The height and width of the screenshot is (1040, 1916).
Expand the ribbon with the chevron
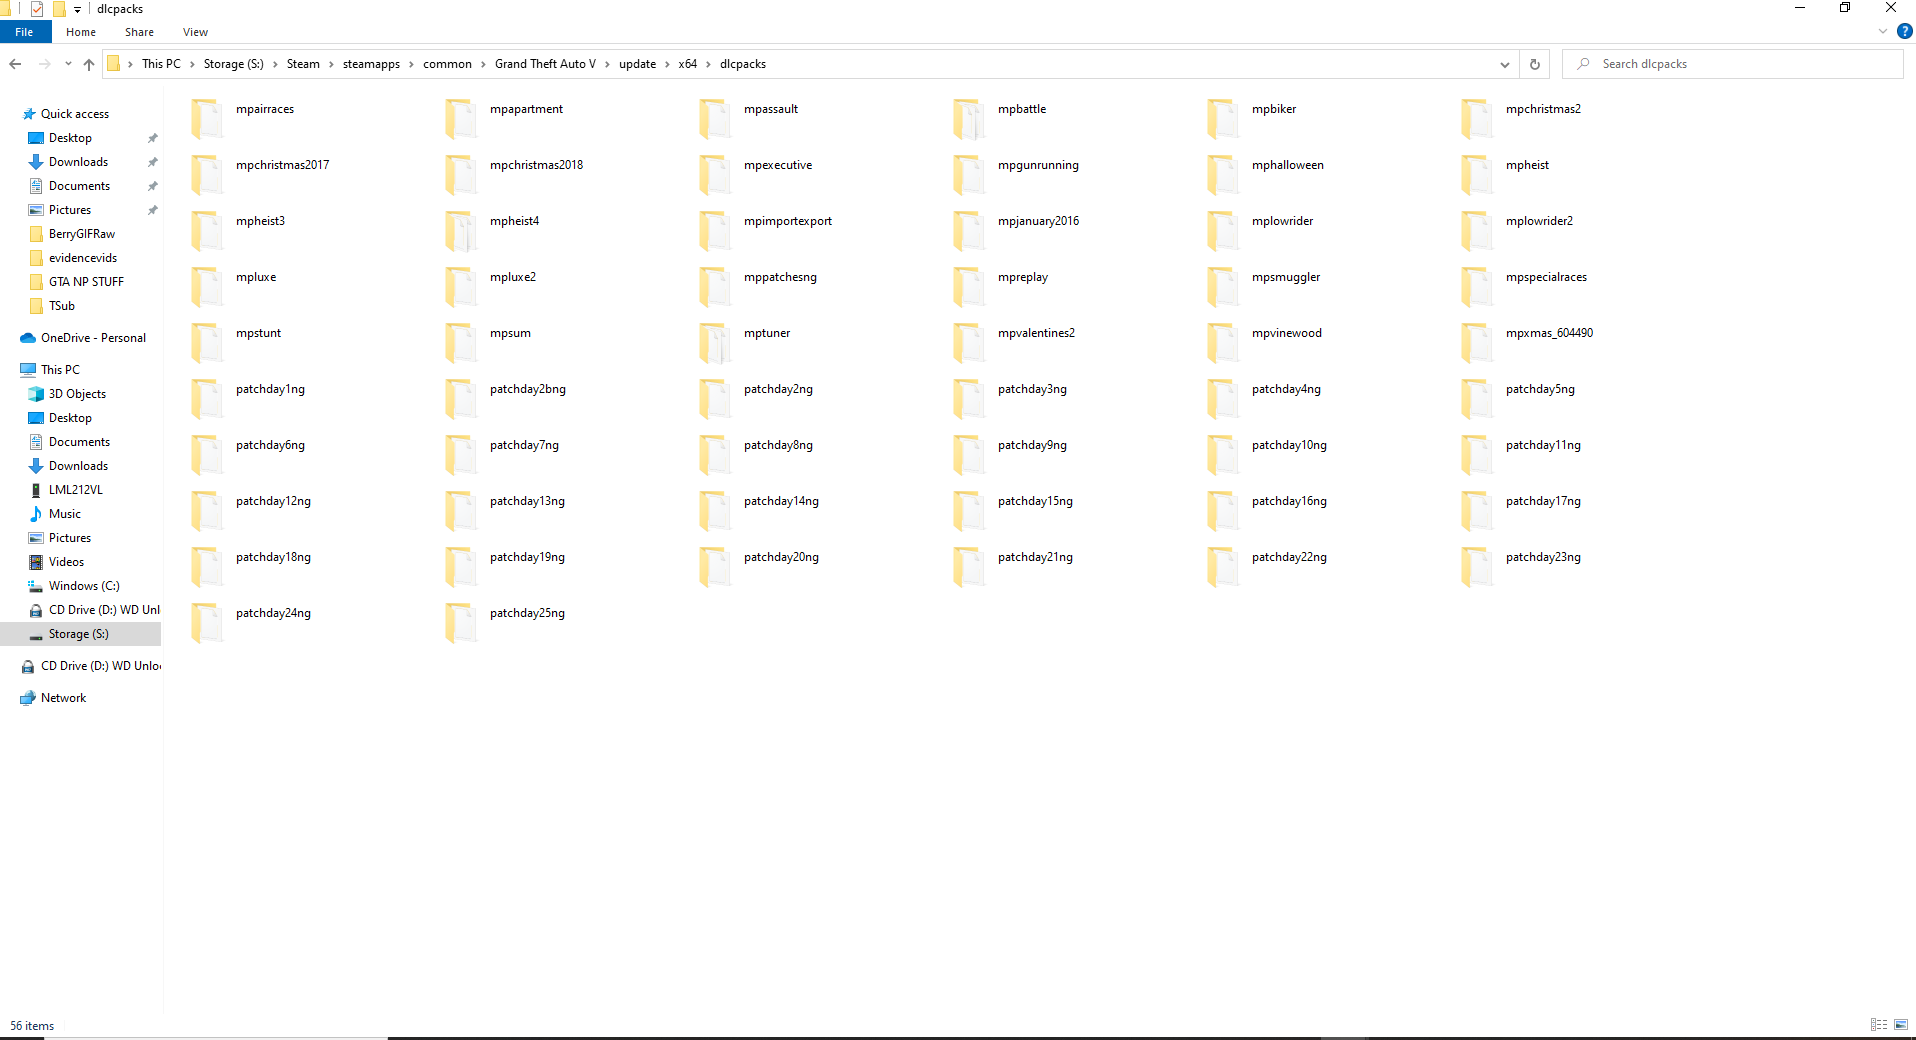click(1882, 31)
